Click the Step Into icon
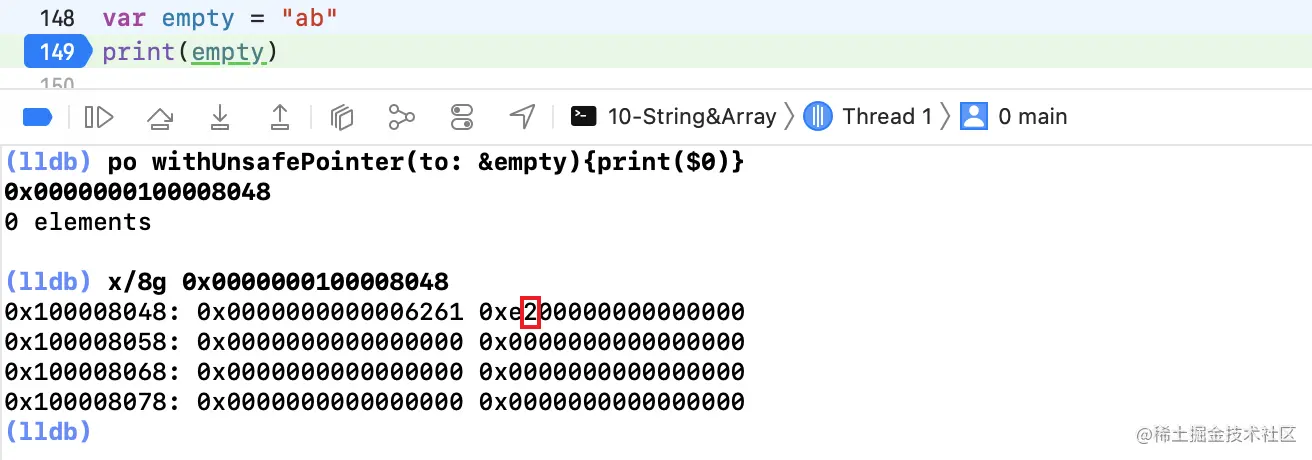The image size is (1312, 460). click(x=220, y=117)
